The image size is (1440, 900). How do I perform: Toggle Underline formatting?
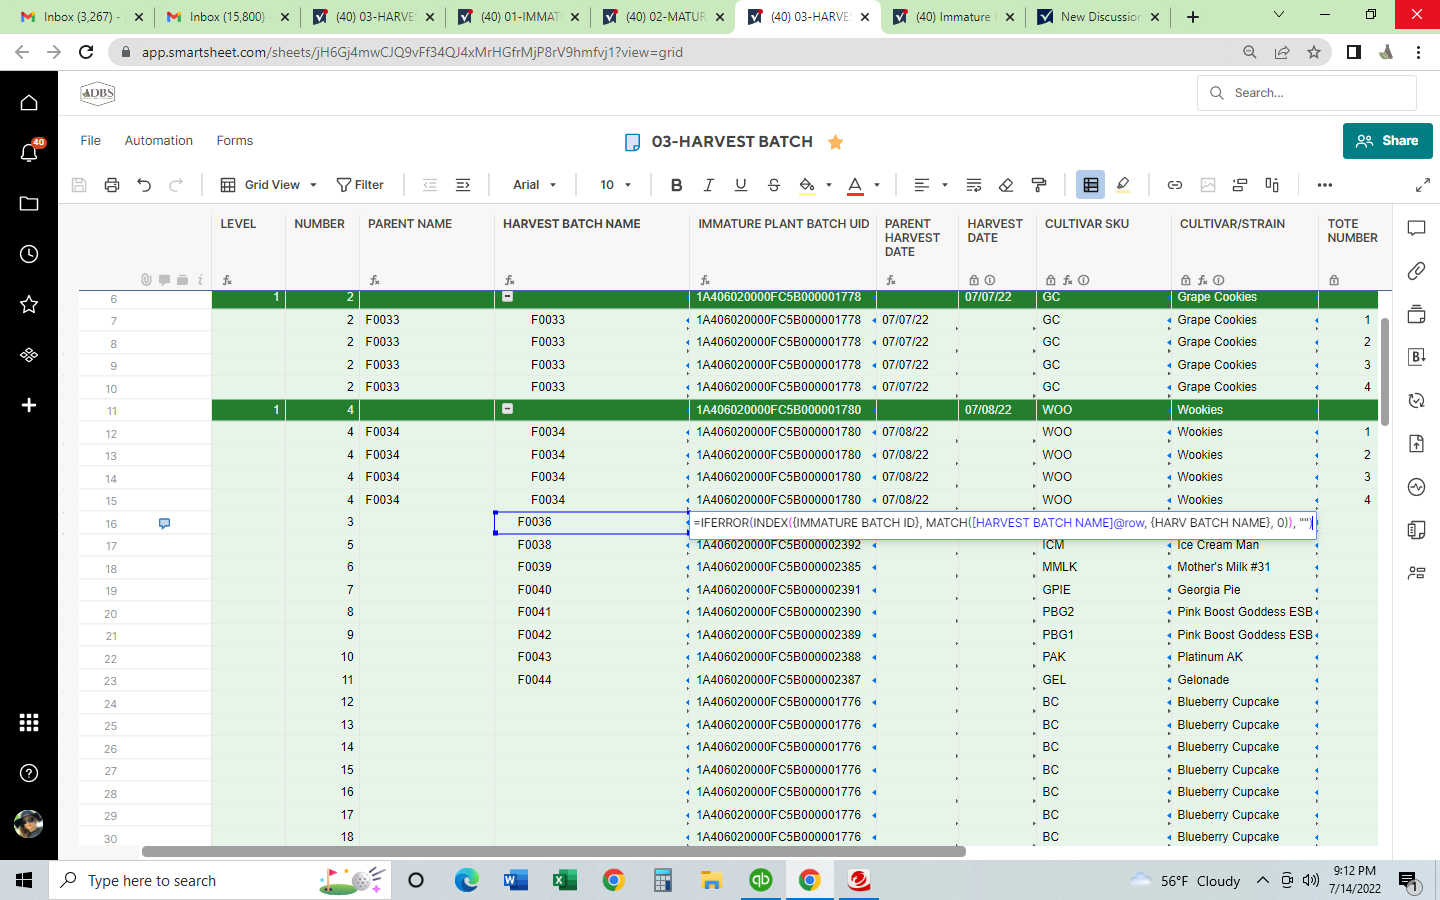pyautogui.click(x=741, y=185)
